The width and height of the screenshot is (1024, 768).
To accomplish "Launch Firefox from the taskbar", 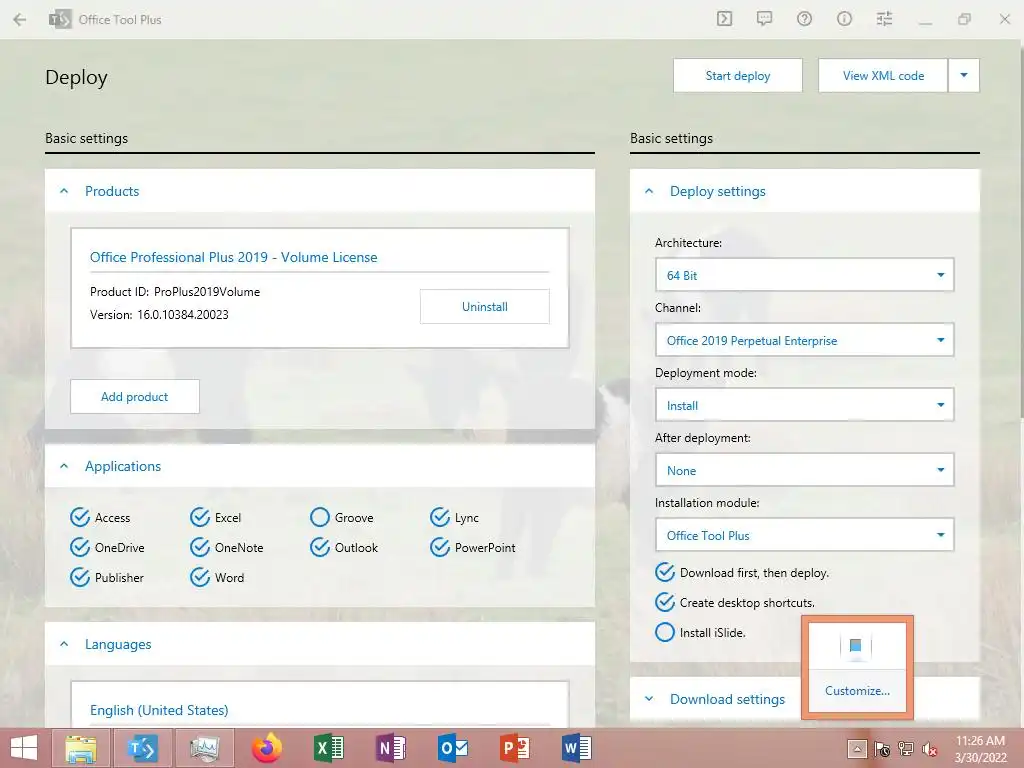I will coord(267,748).
